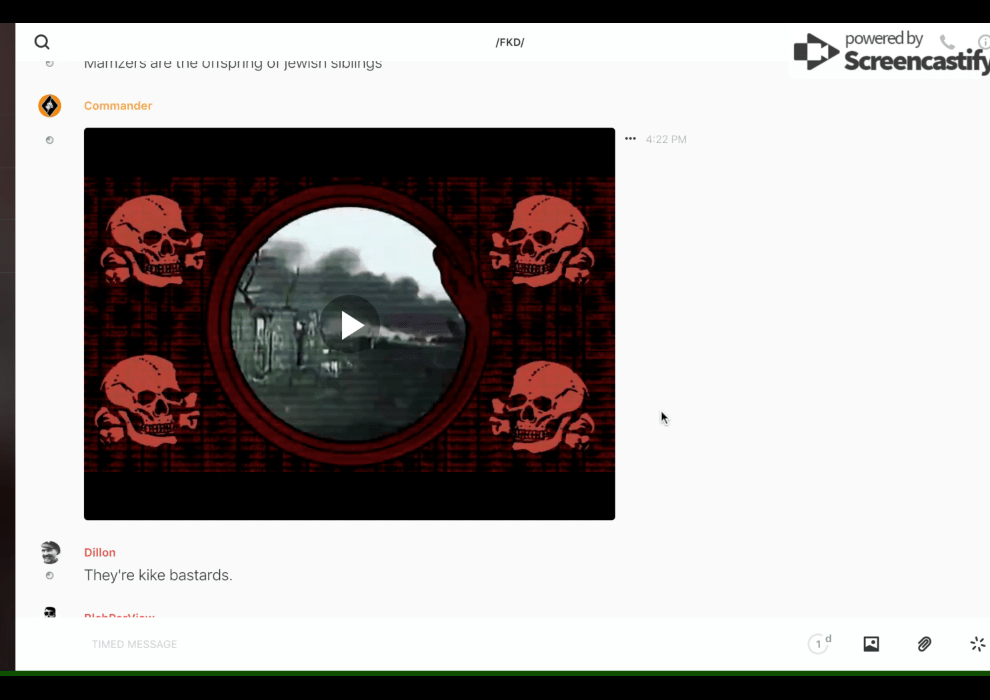Attach a file with the paperclip icon
Image resolution: width=990 pixels, height=700 pixels.
(x=924, y=644)
